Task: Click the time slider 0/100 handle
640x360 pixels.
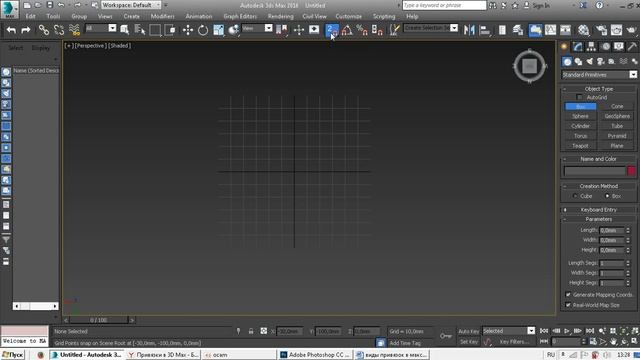Action: (98, 320)
